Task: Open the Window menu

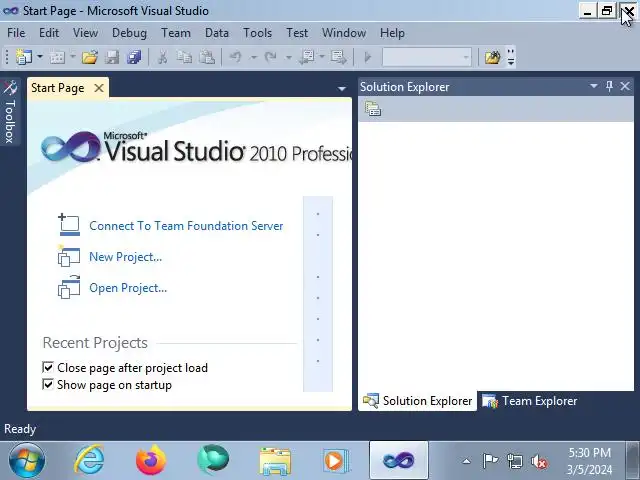Action: 344,33
